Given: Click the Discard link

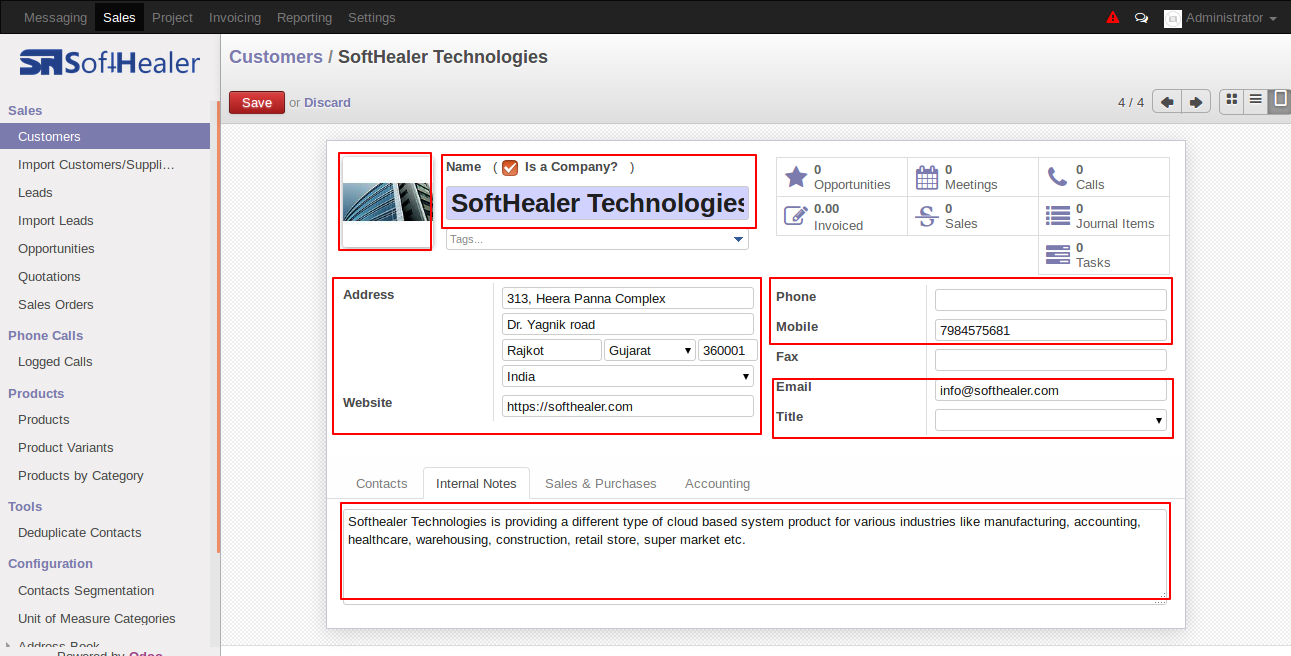Looking at the screenshot, I should (x=327, y=102).
